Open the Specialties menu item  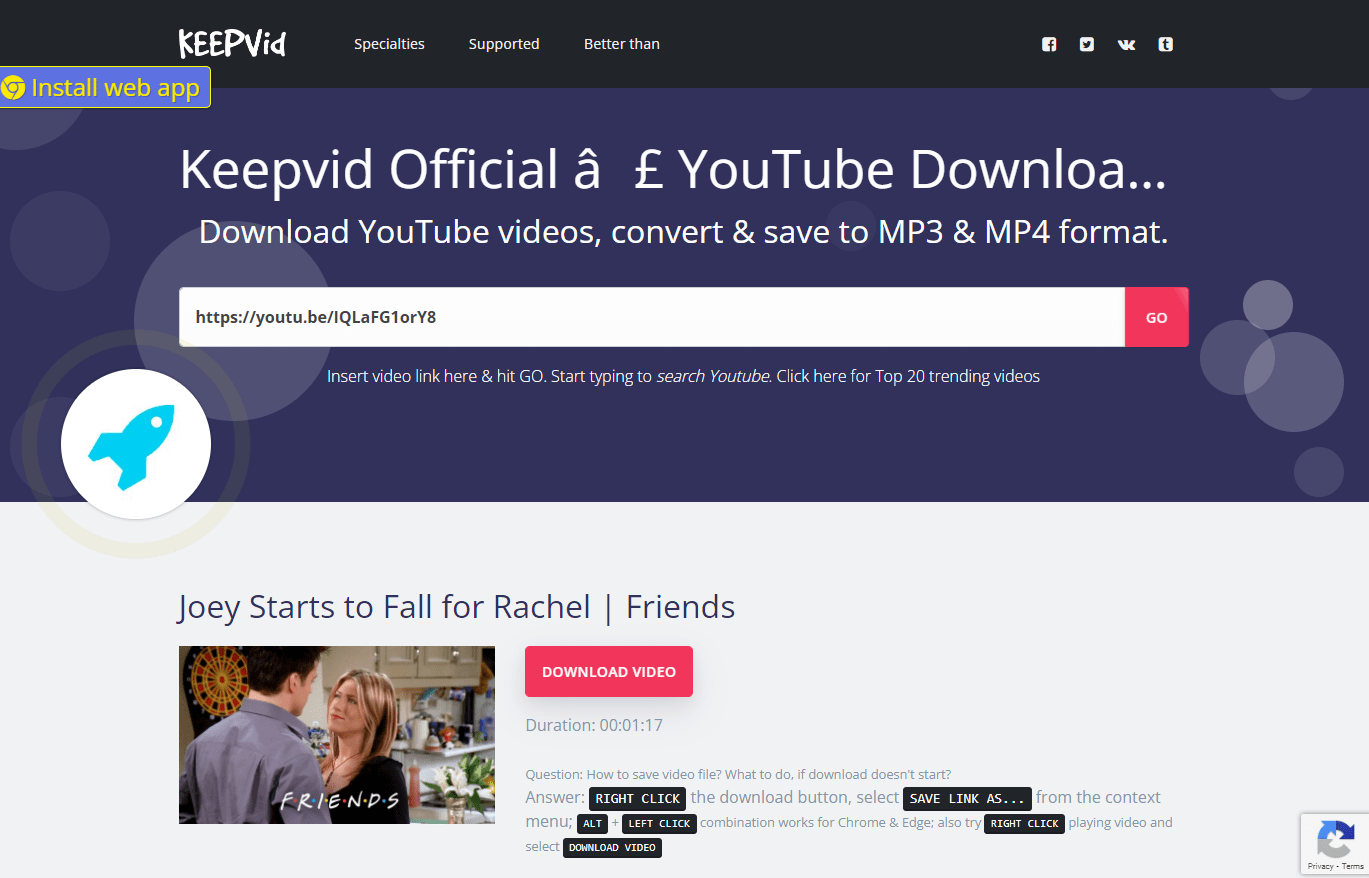pyautogui.click(x=389, y=44)
